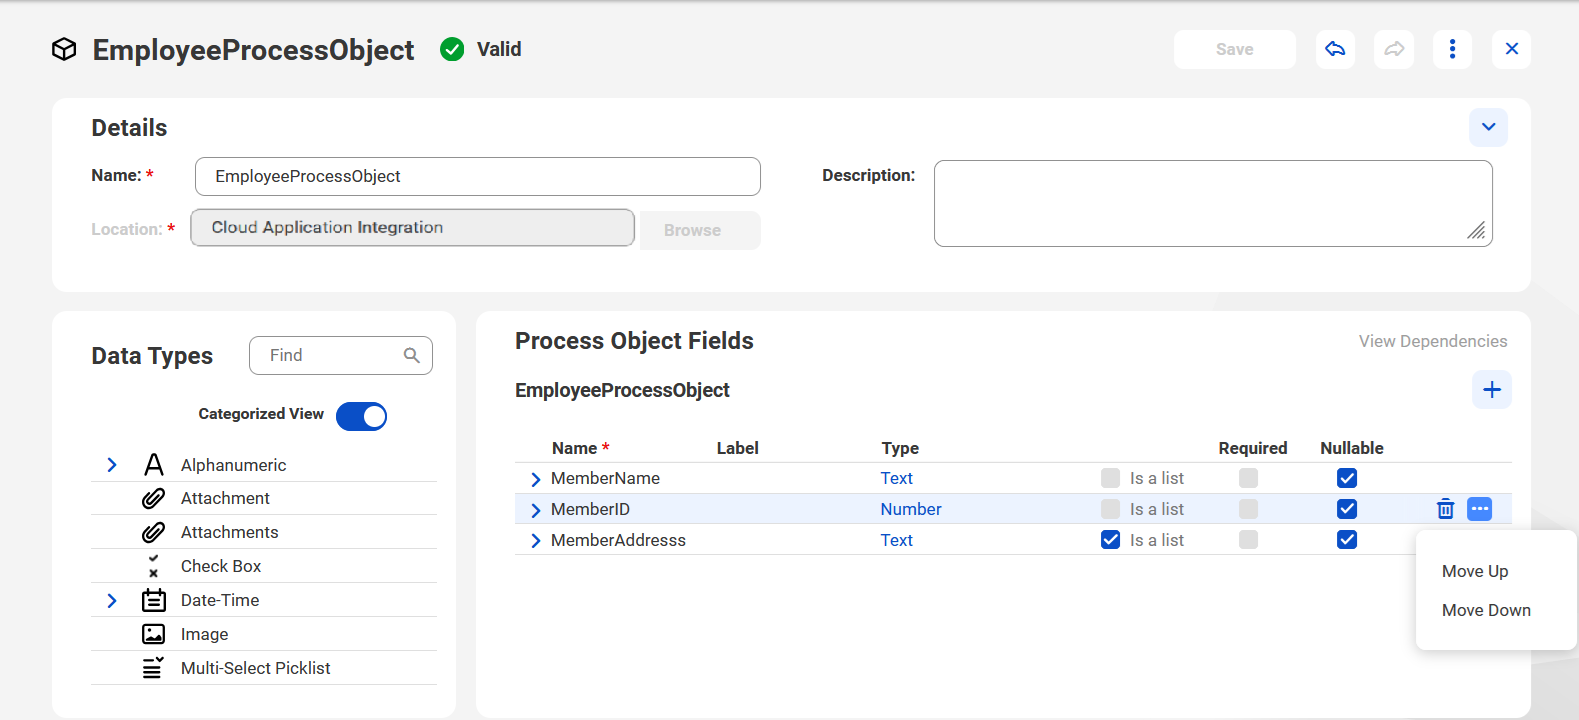Screen dimensions: 1579x720
Task: Click the process object cube icon
Action: click(64, 49)
